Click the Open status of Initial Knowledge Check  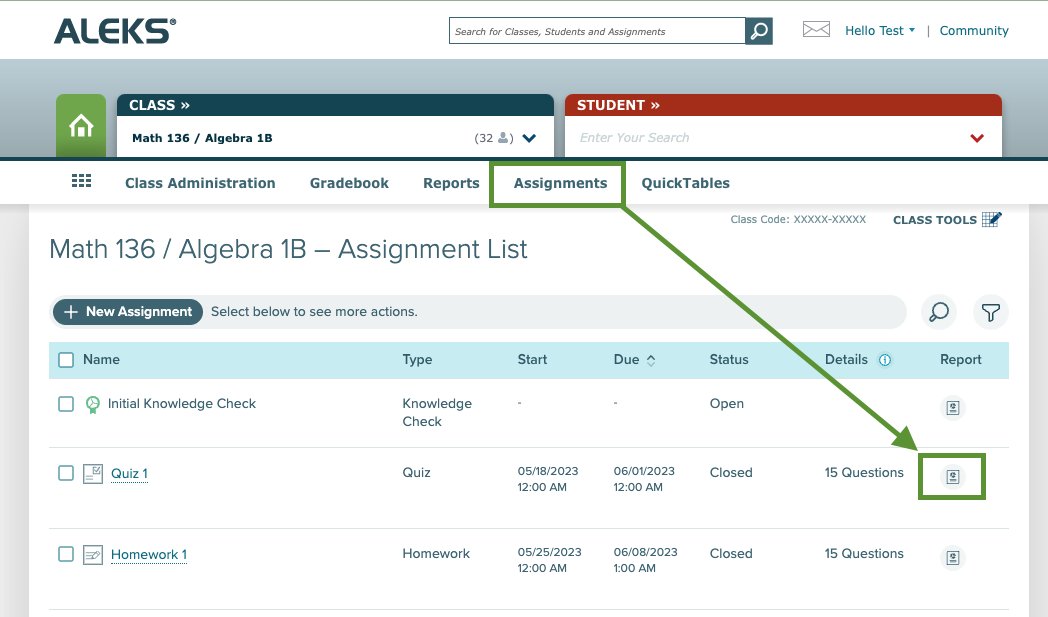727,404
